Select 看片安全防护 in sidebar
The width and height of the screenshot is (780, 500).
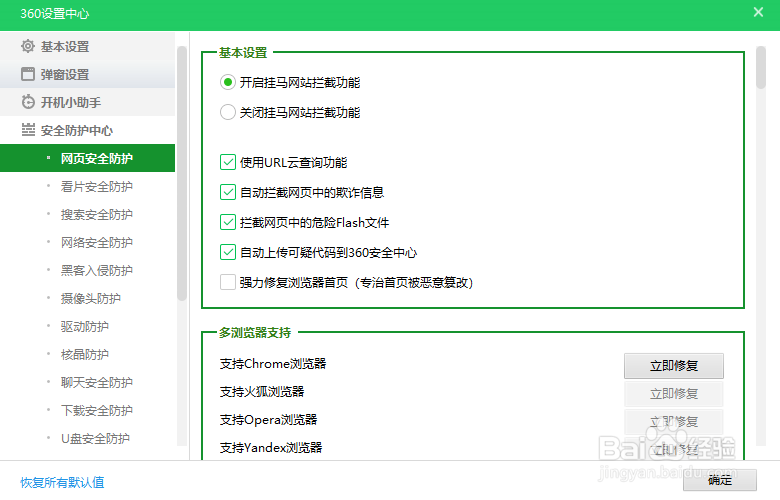tap(88, 187)
